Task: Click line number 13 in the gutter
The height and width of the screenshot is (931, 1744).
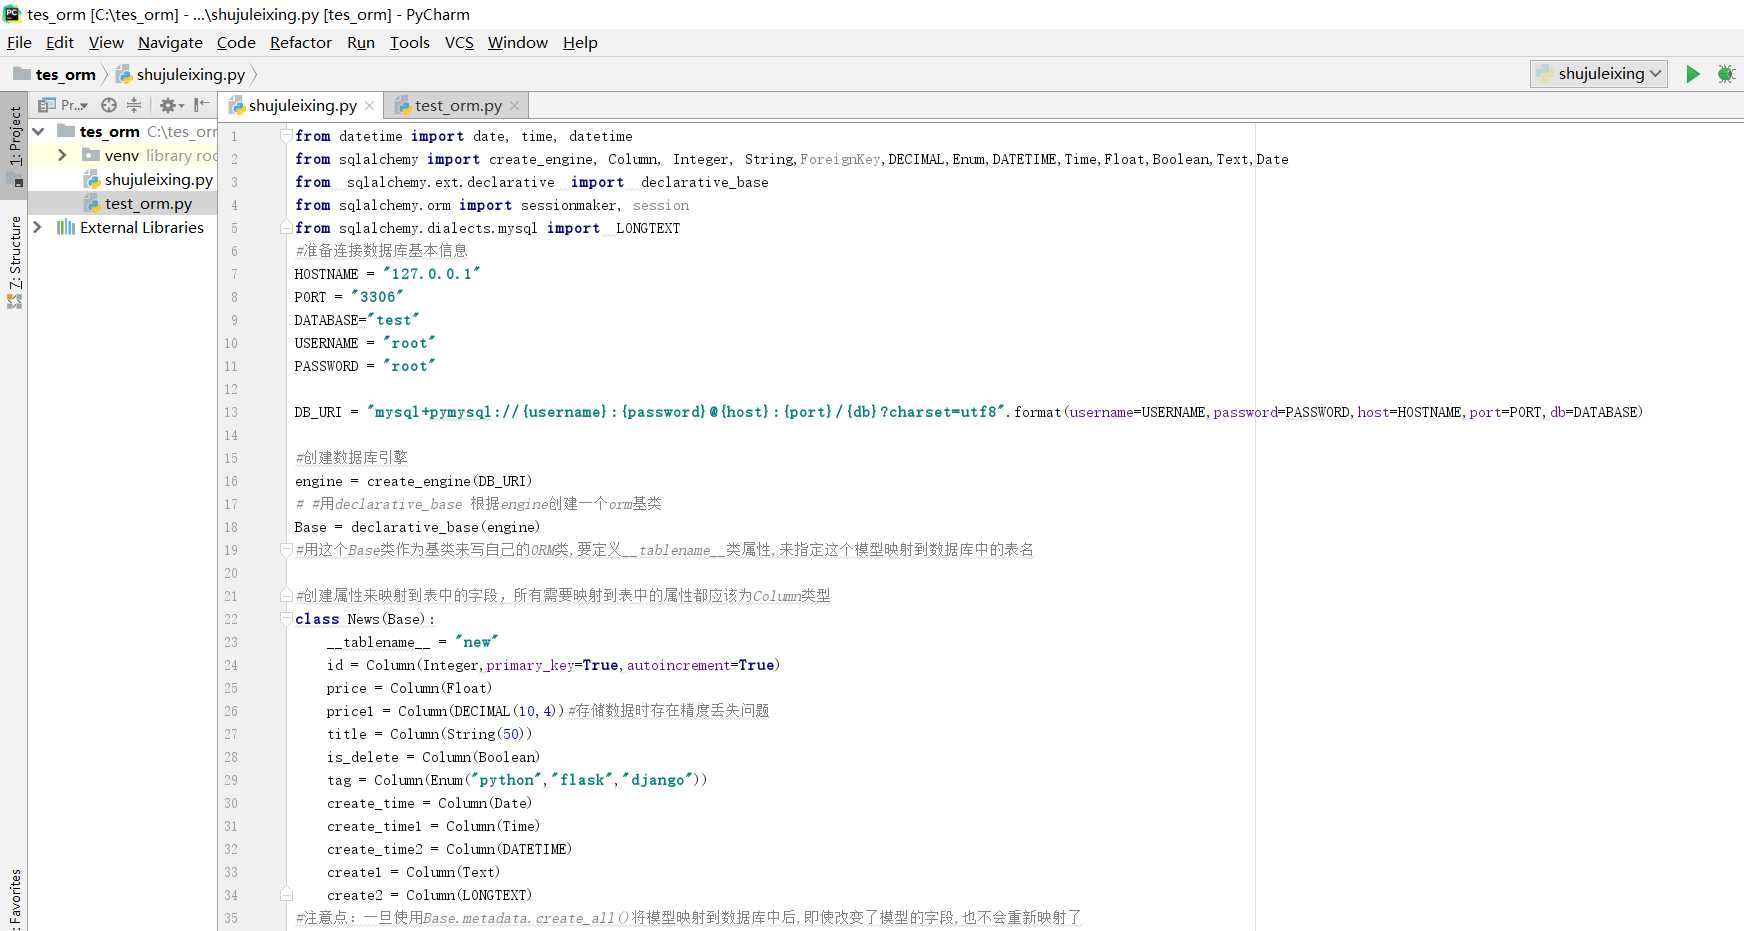Action: (231, 412)
